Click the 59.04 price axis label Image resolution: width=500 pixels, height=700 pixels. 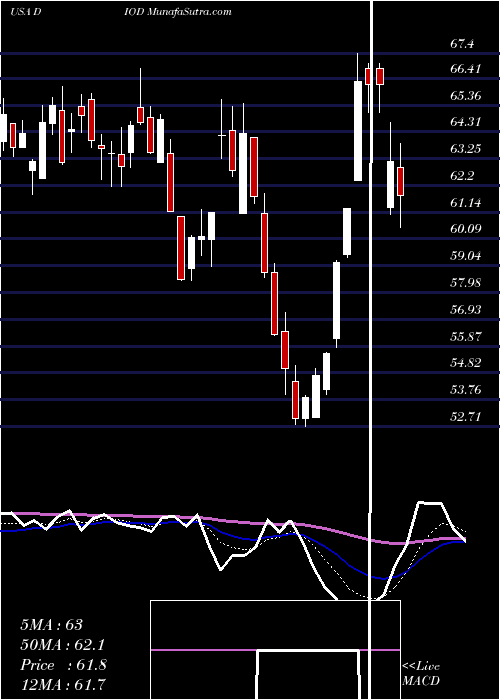click(466, 256)
